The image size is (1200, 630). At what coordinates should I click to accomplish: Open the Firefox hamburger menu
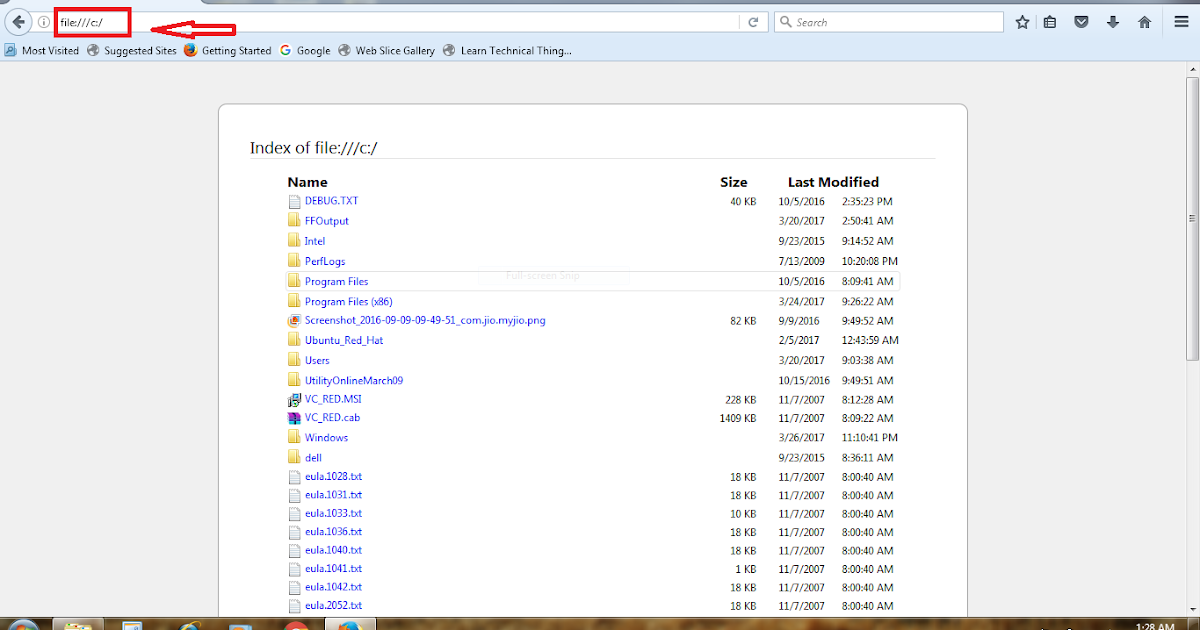pyautogui.click(x=1181, y=21)
